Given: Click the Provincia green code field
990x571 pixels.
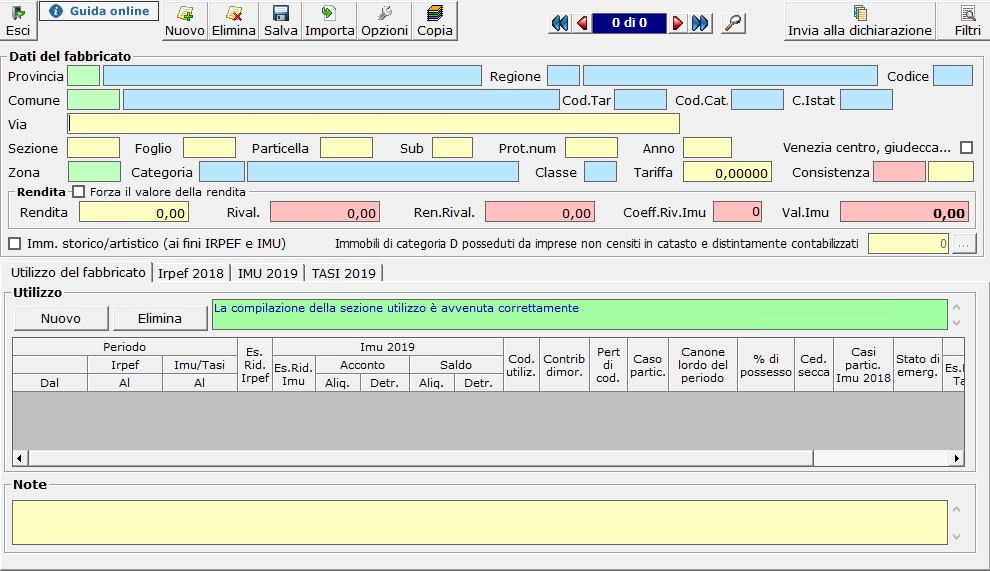Looking at the screenshot, I should 83,76.
